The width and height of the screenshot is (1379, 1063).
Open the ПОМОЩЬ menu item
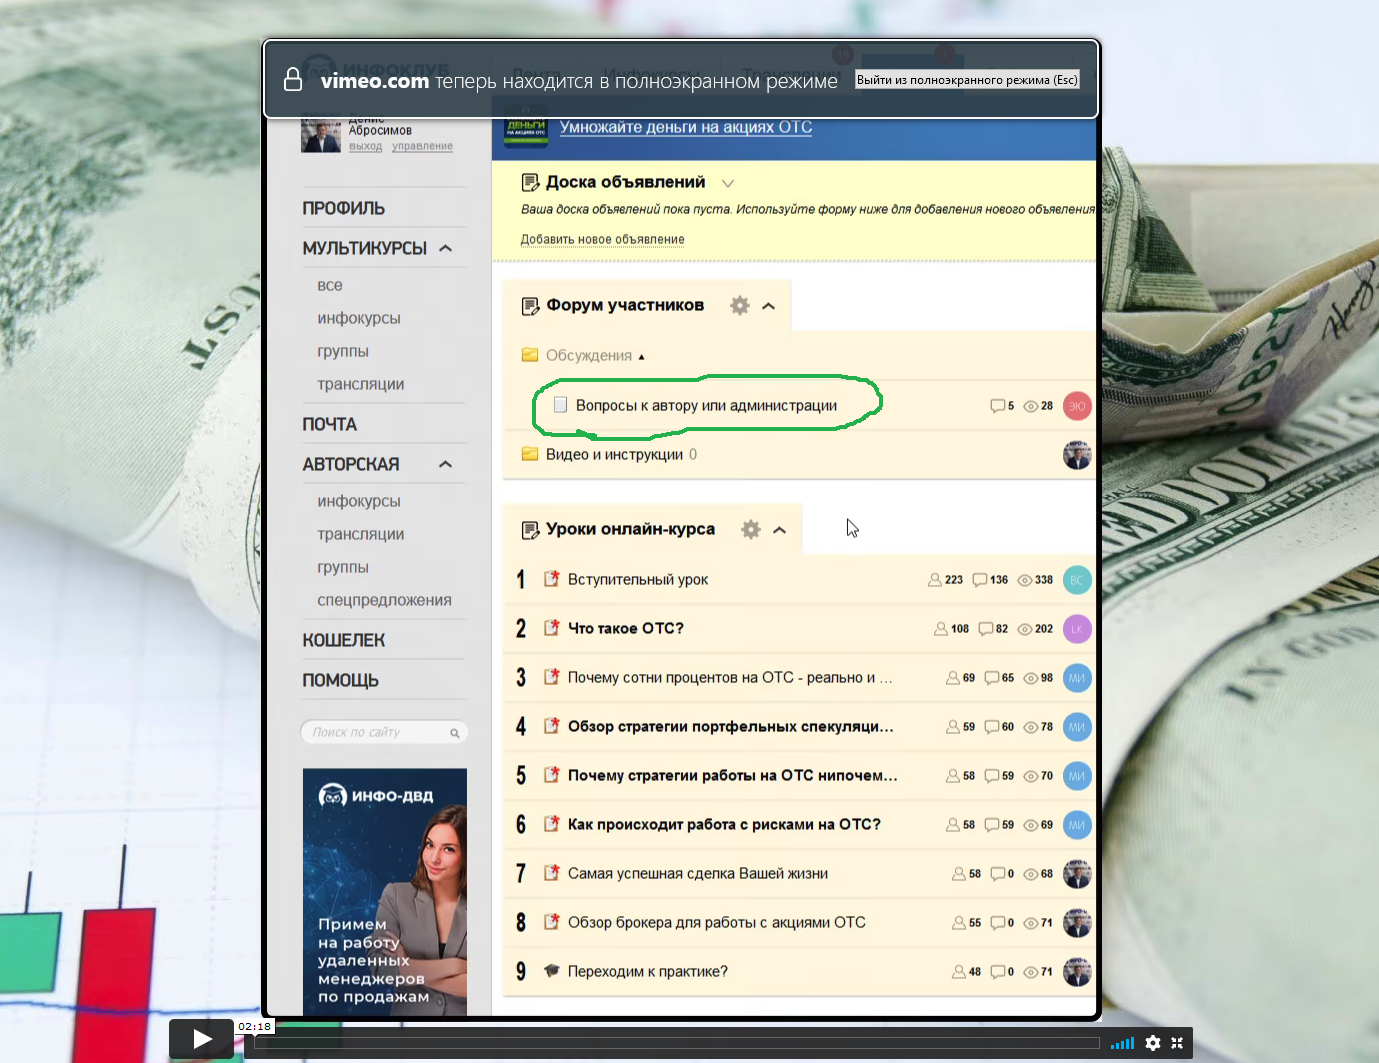[341, 680]
